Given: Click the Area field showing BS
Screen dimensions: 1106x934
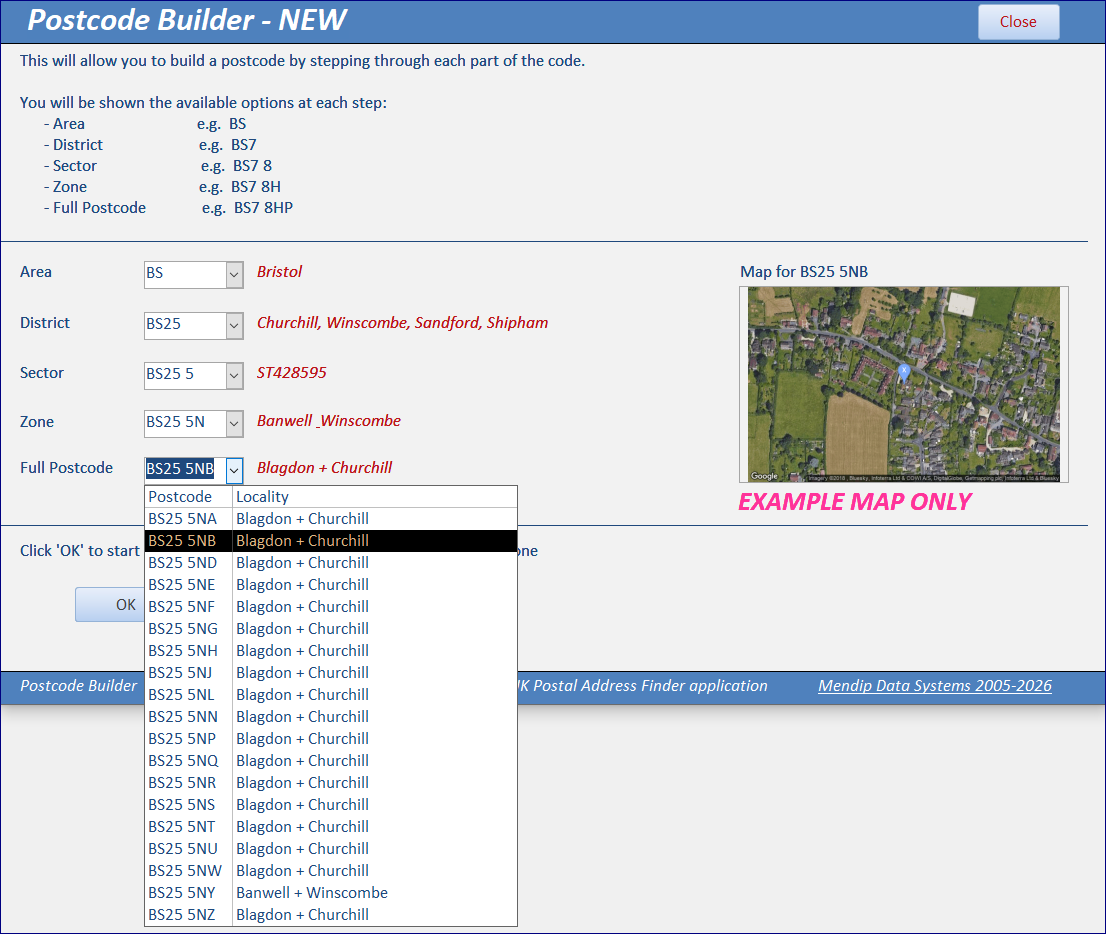Looking at the screenshot, I should (x=186, y=274).
